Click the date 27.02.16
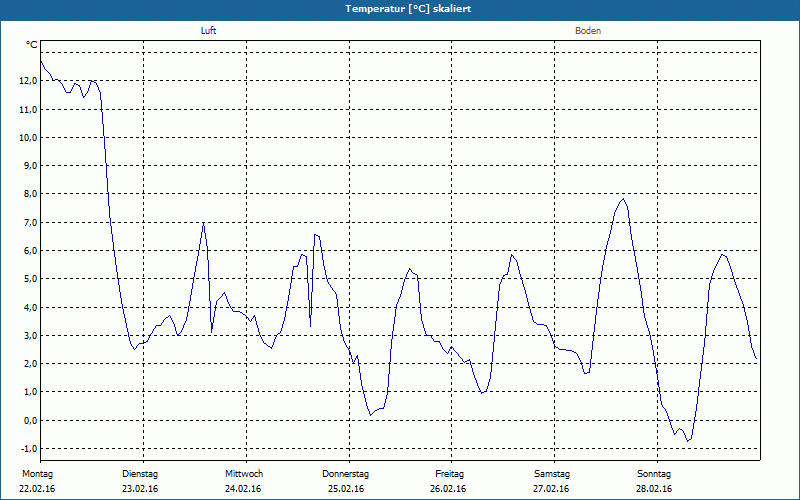 click(x=551, y=489)
